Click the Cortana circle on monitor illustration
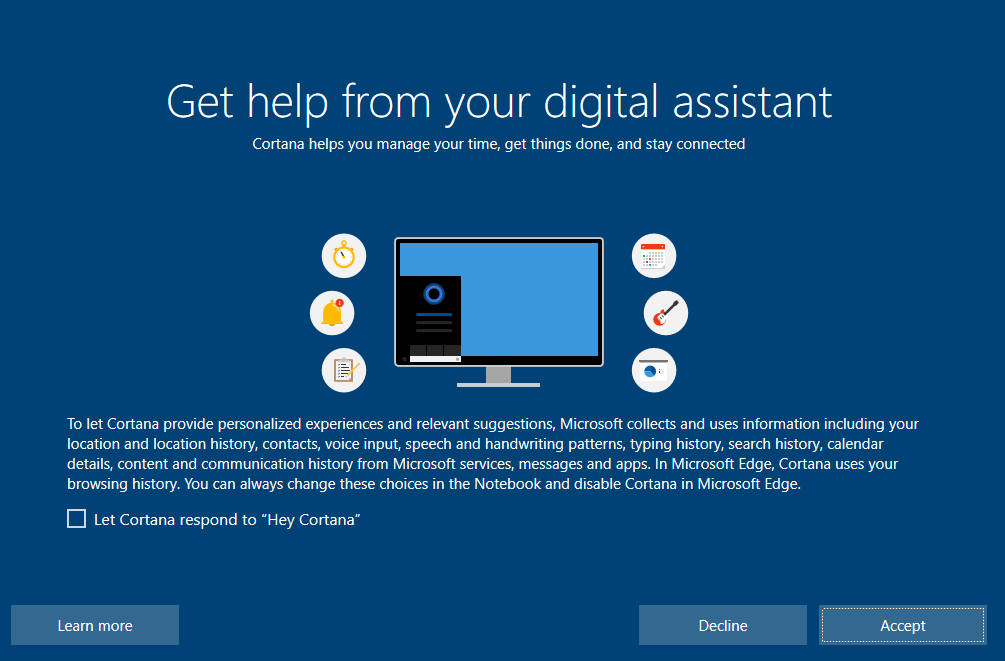Screen dimensions: 1005x661 pyautogui.click(x=434, y=294)
